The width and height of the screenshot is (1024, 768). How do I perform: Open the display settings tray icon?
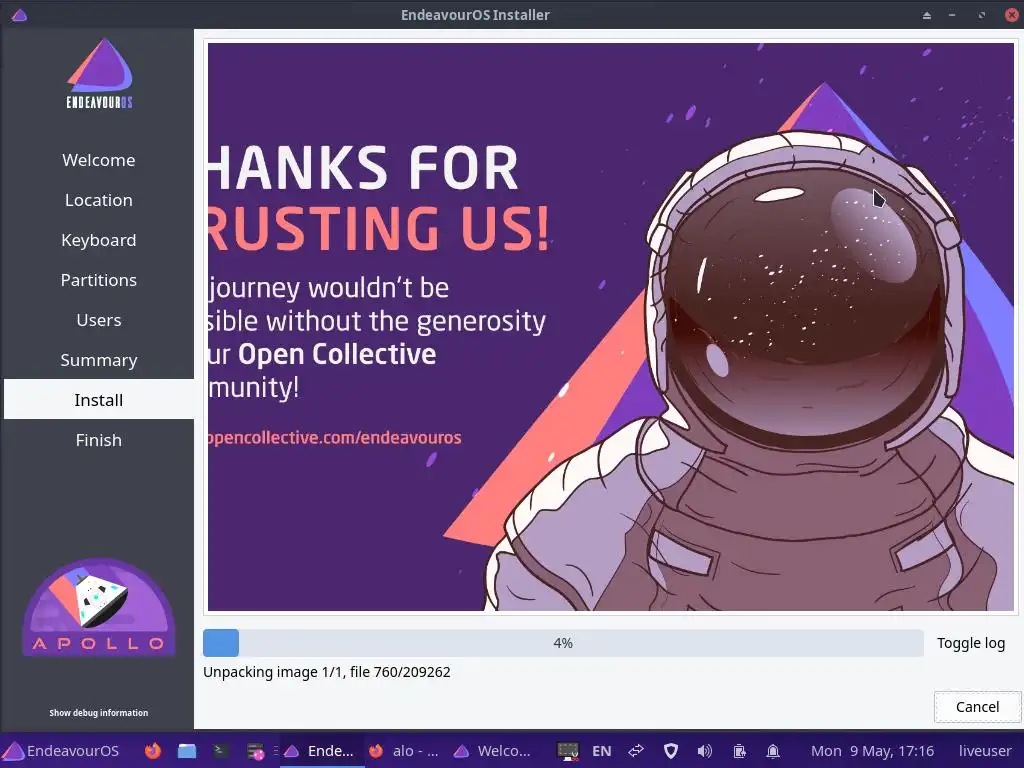click(x=568, y=751)
